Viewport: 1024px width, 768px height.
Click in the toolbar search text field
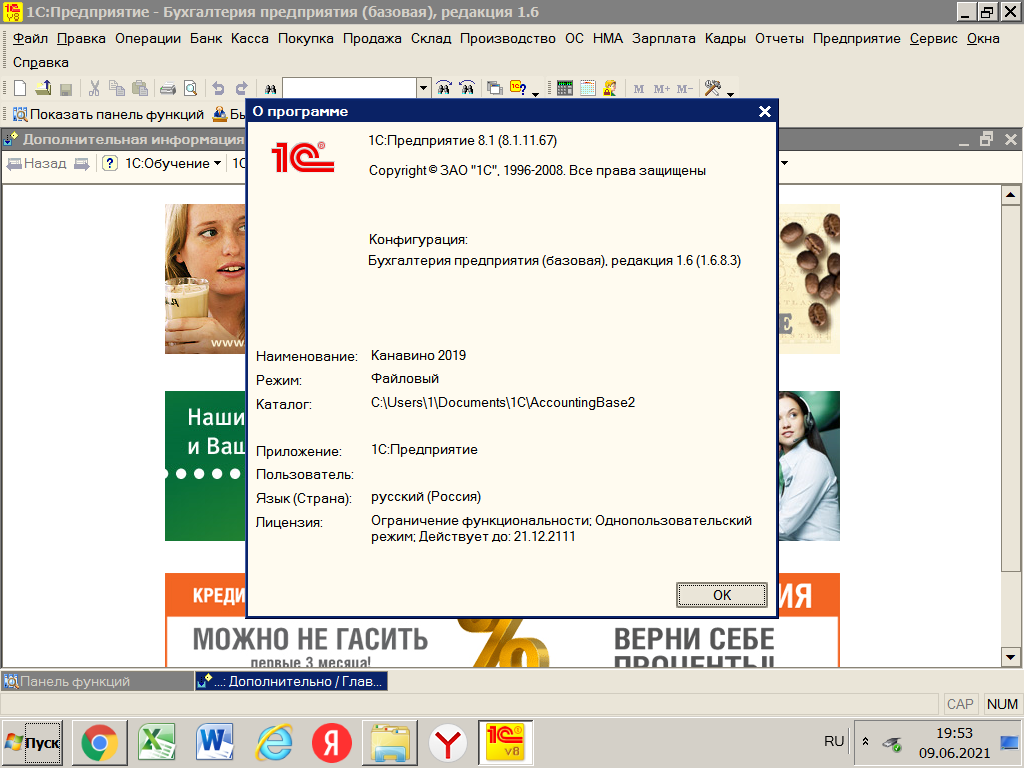pos(349,88)
